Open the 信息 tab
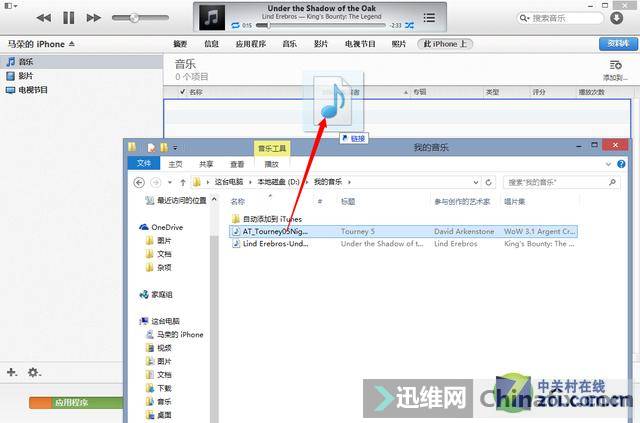Viewport: 640px width, 423px height. (x=211, y=44)
